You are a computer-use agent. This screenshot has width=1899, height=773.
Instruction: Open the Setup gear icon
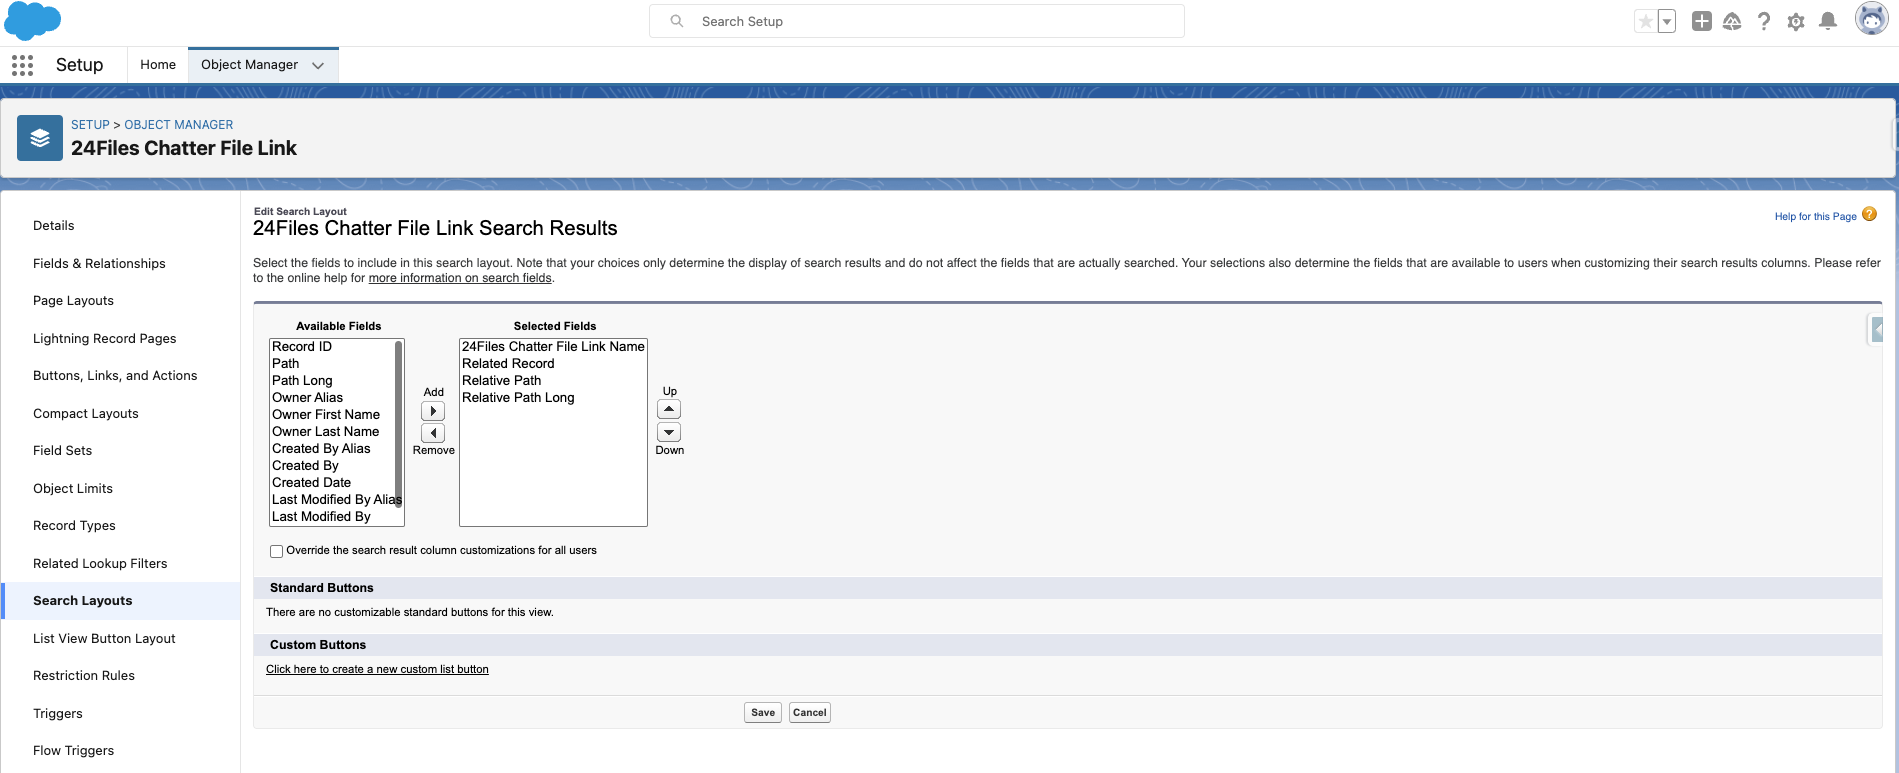pos(1796,22)
